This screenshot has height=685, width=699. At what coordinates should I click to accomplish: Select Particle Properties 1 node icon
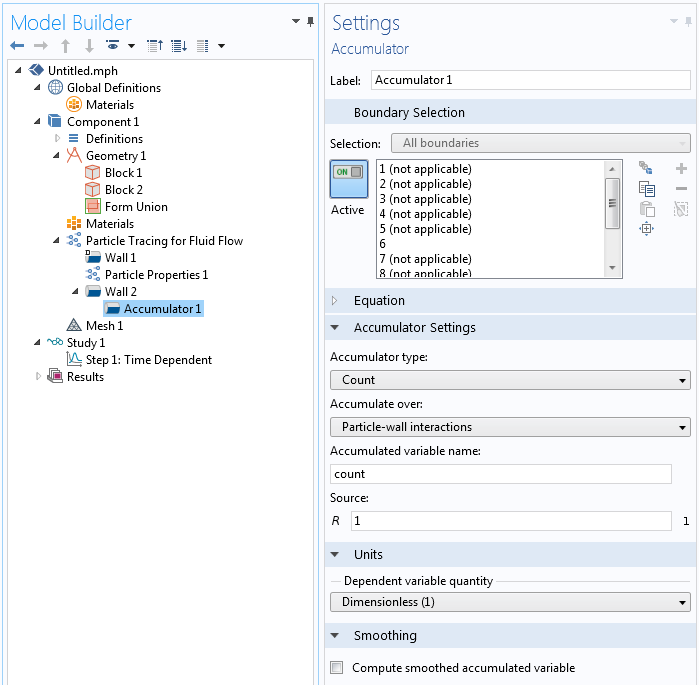[93, 274]
